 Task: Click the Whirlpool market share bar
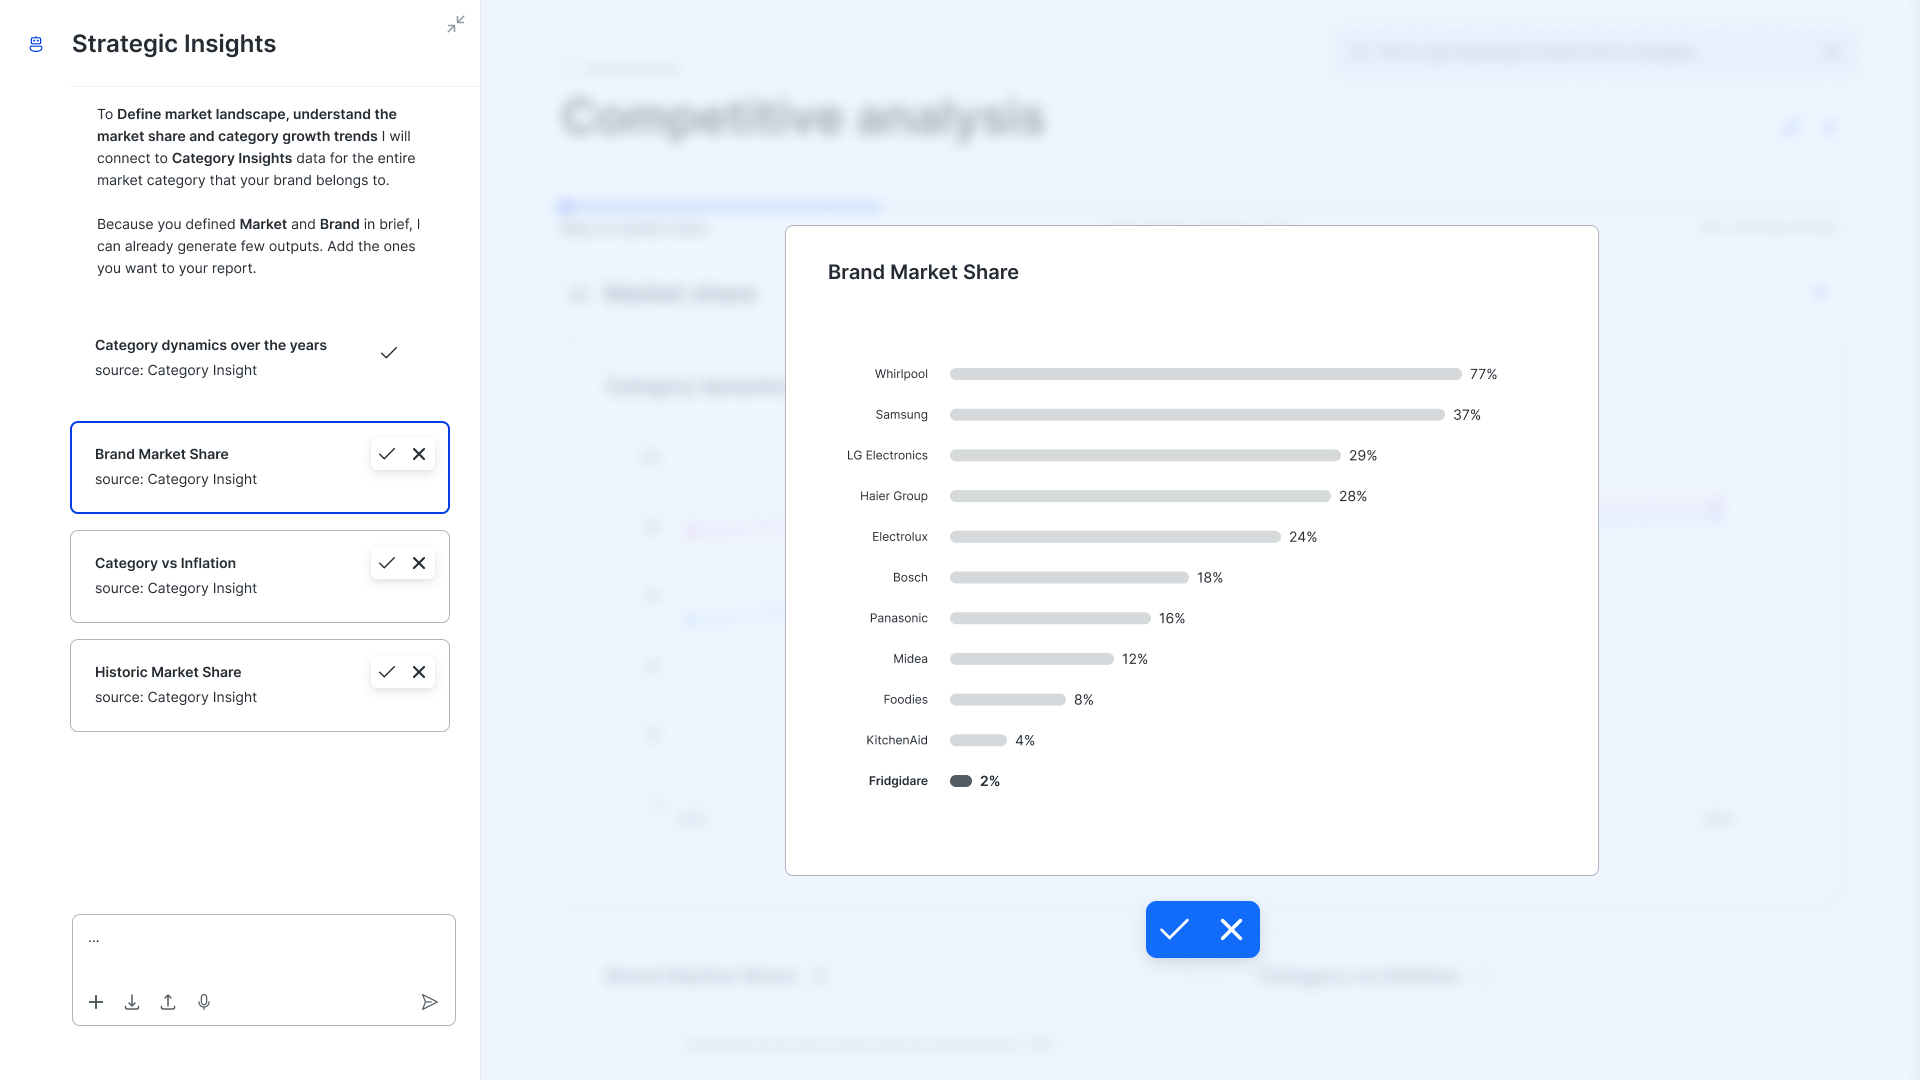pos(1206,374)
